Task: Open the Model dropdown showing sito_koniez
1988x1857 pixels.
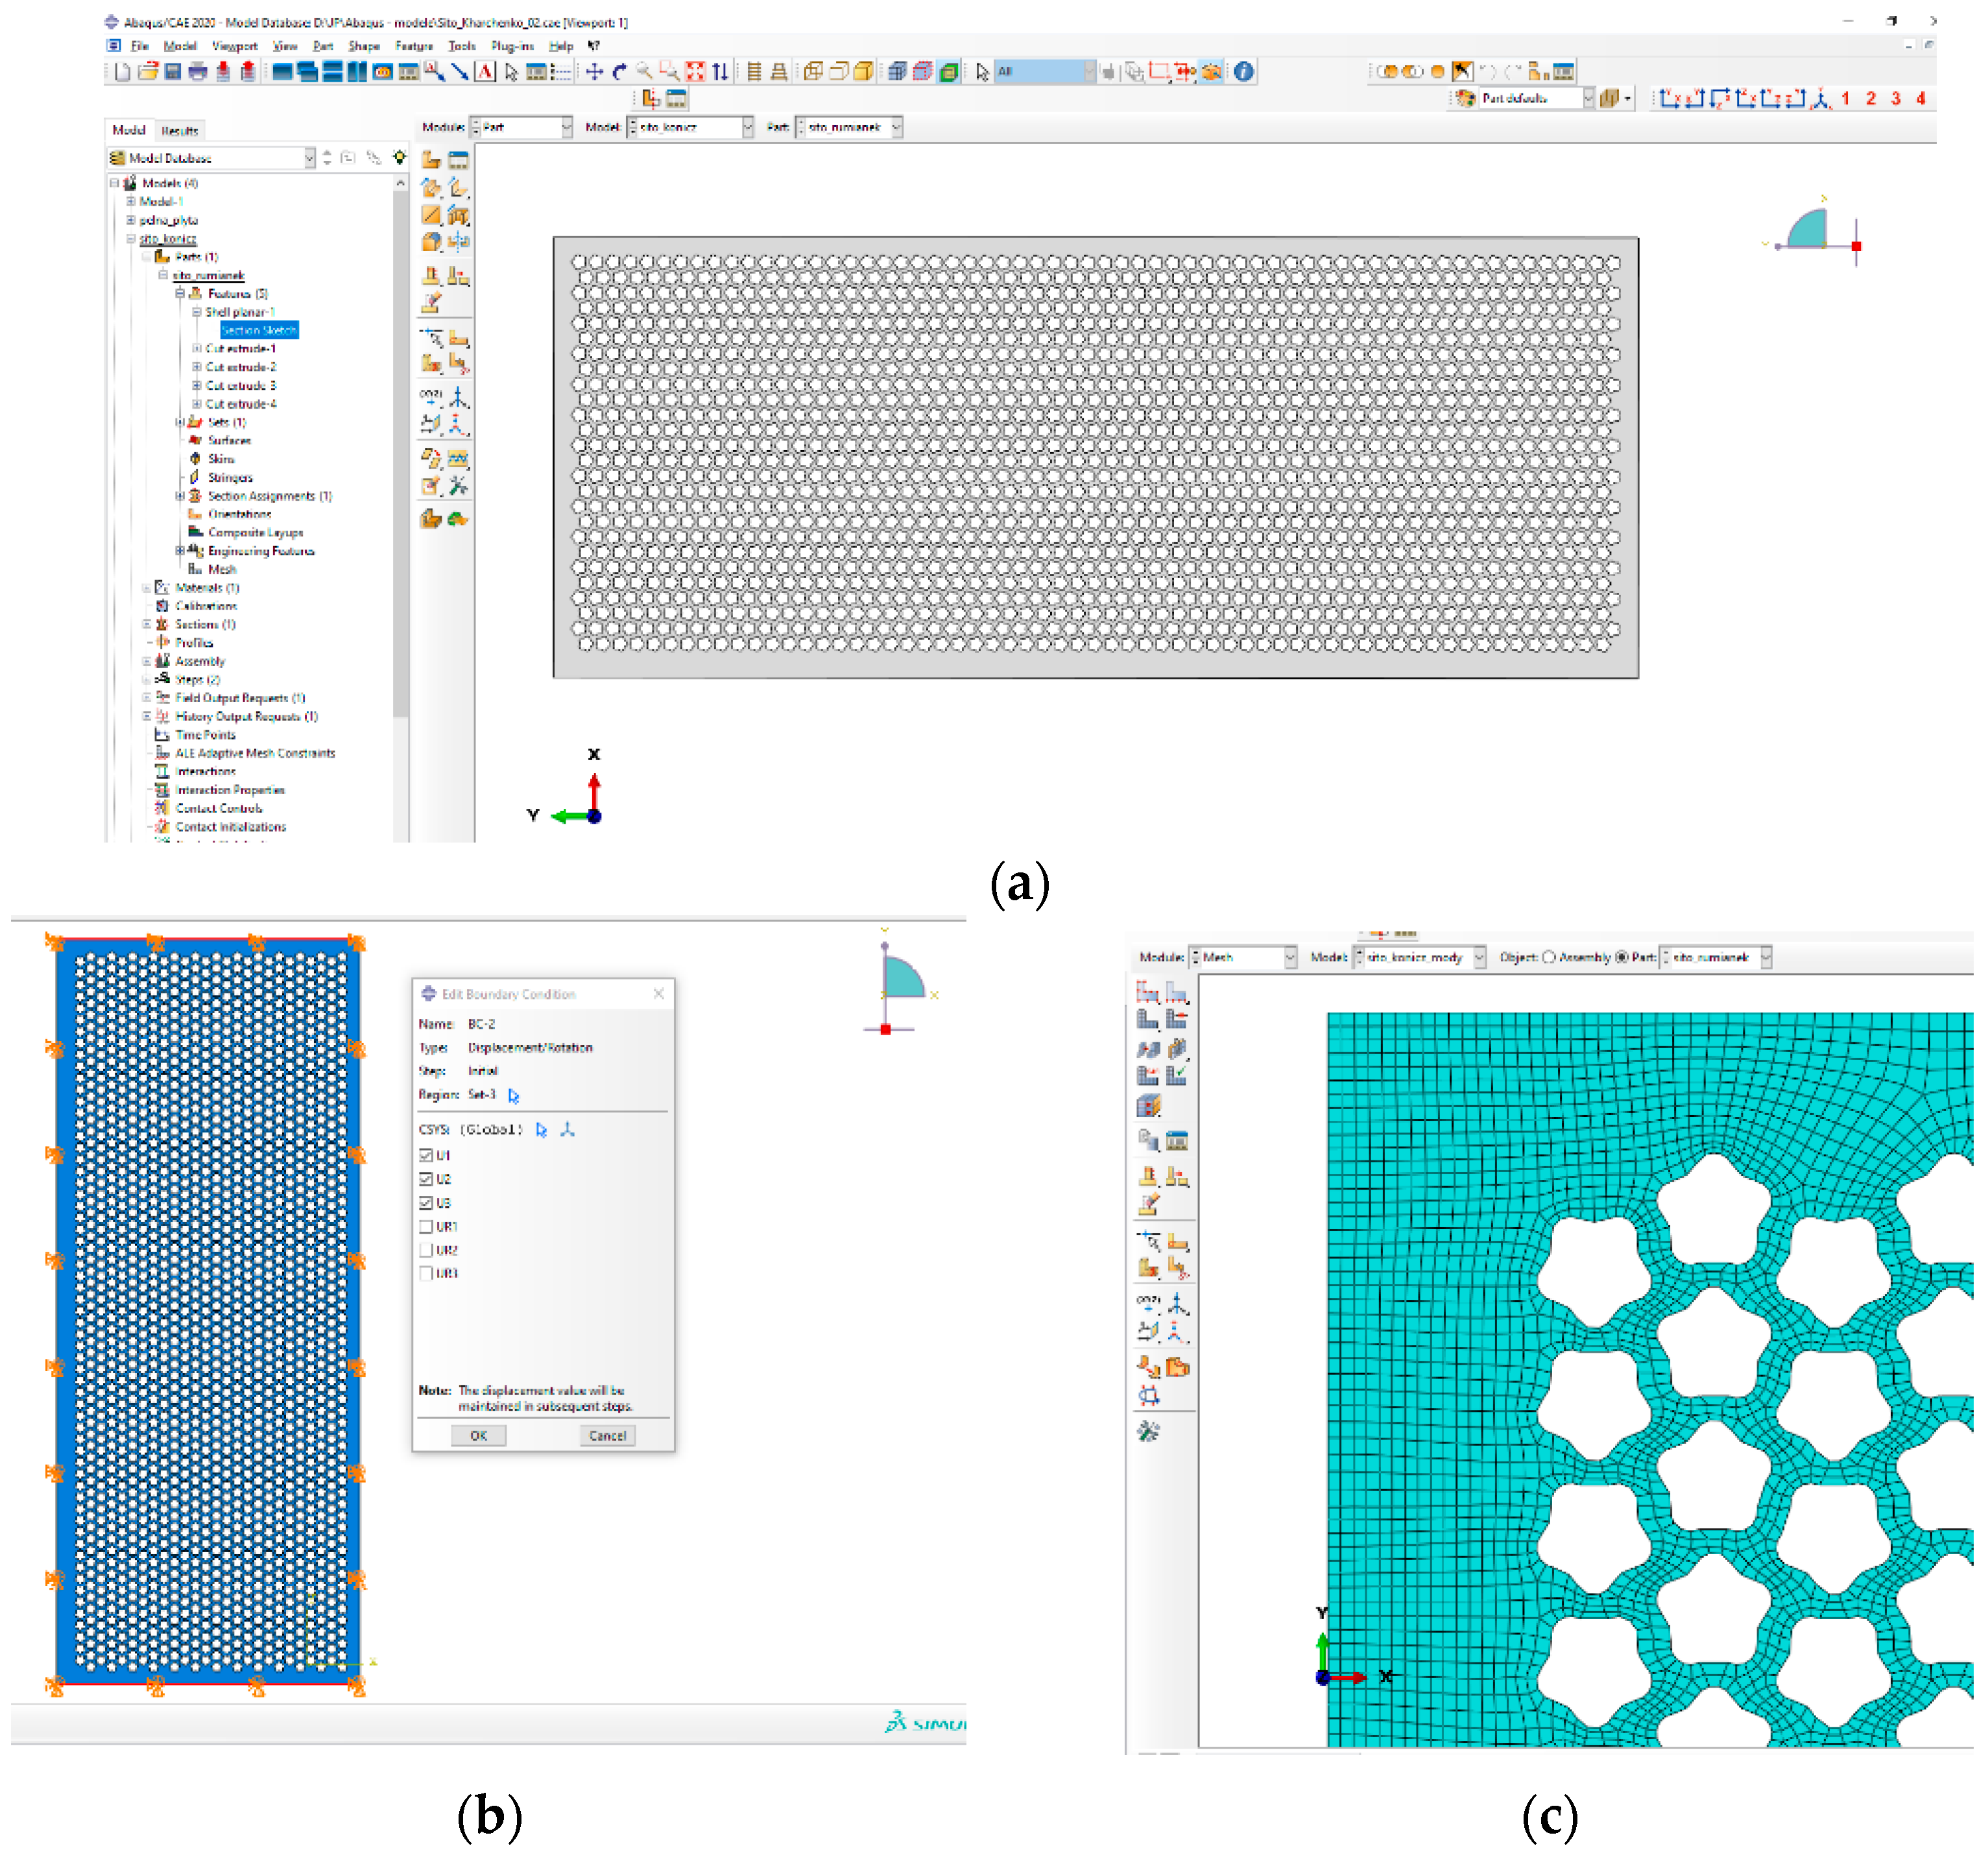Action: 747,127
